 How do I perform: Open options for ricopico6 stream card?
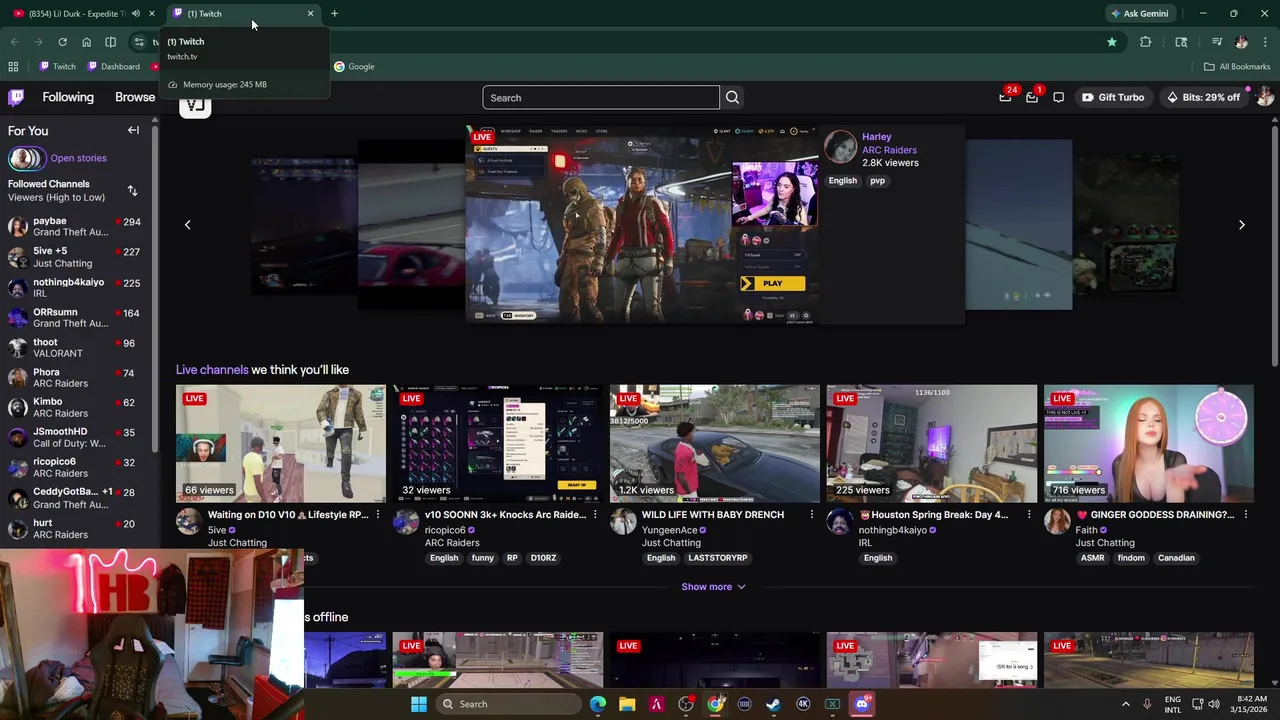tap(595, 515)
